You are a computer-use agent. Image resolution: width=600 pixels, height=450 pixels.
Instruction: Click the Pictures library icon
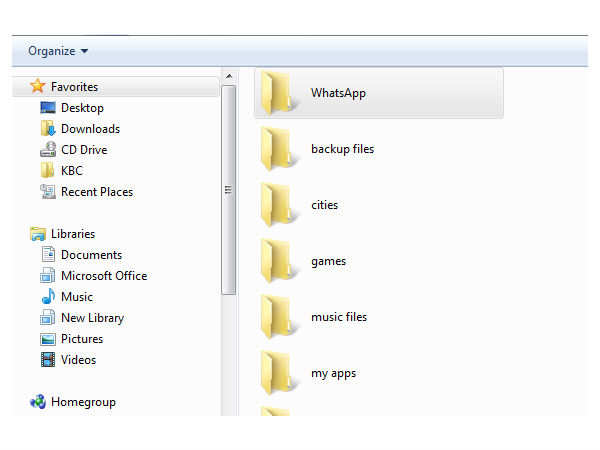pos(48,339)
